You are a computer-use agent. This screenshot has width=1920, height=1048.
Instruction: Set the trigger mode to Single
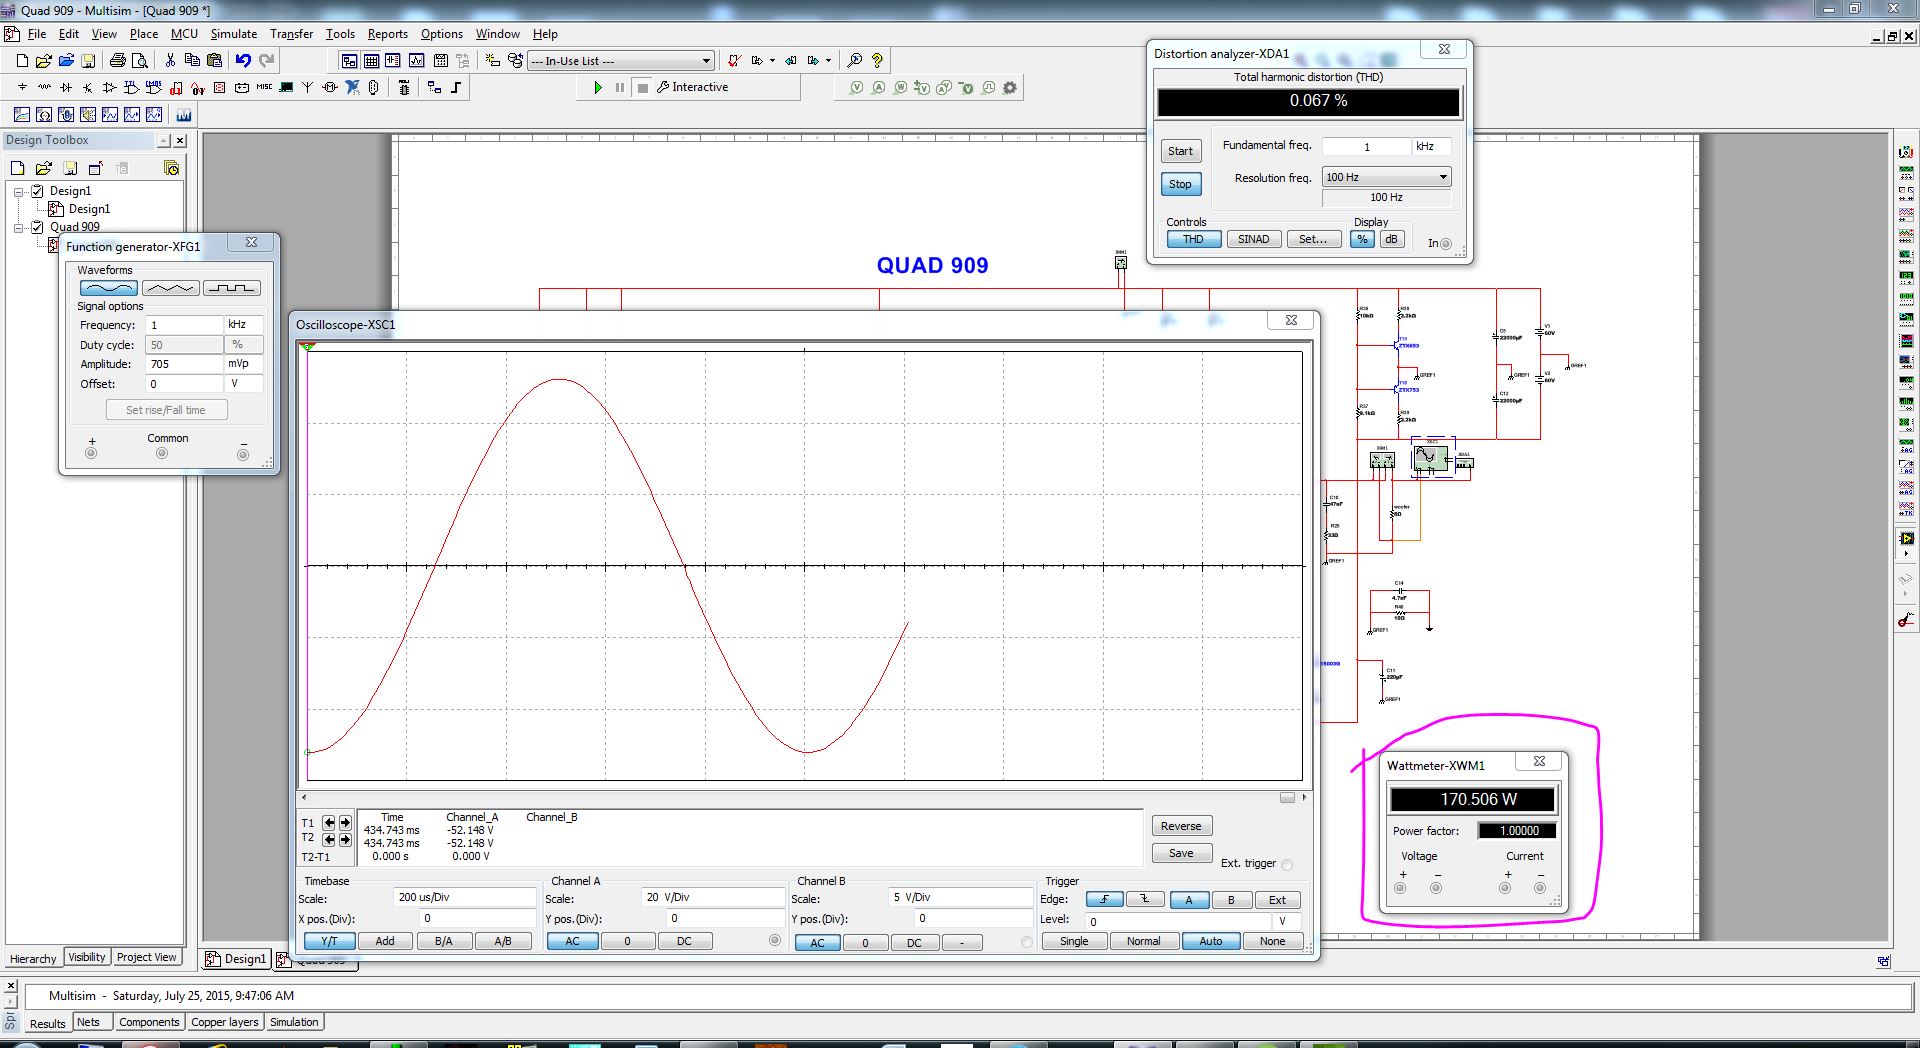pos(1074,941)
